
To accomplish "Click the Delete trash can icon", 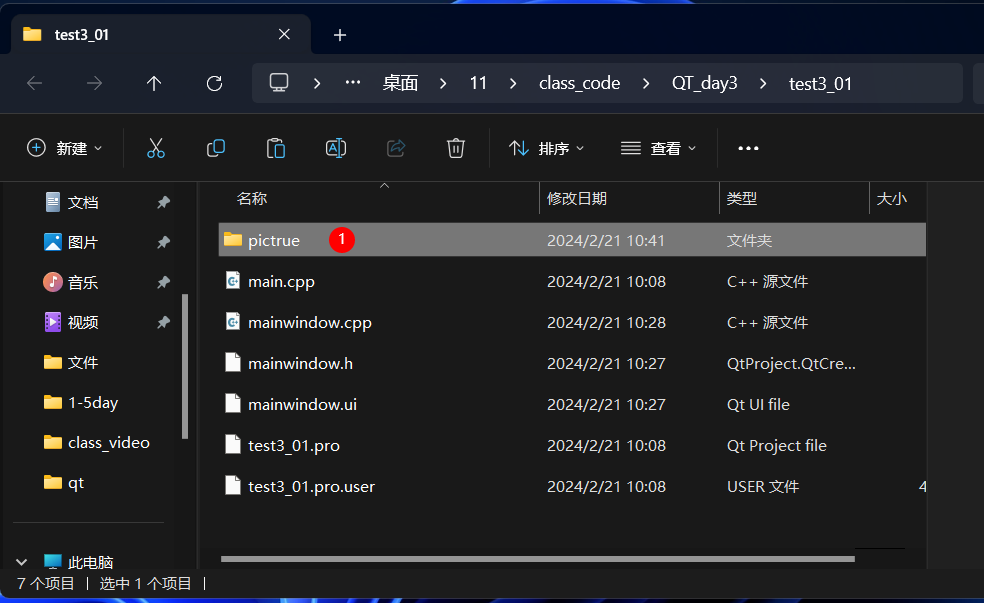I will pyautogui.click(x=455, y=148).
